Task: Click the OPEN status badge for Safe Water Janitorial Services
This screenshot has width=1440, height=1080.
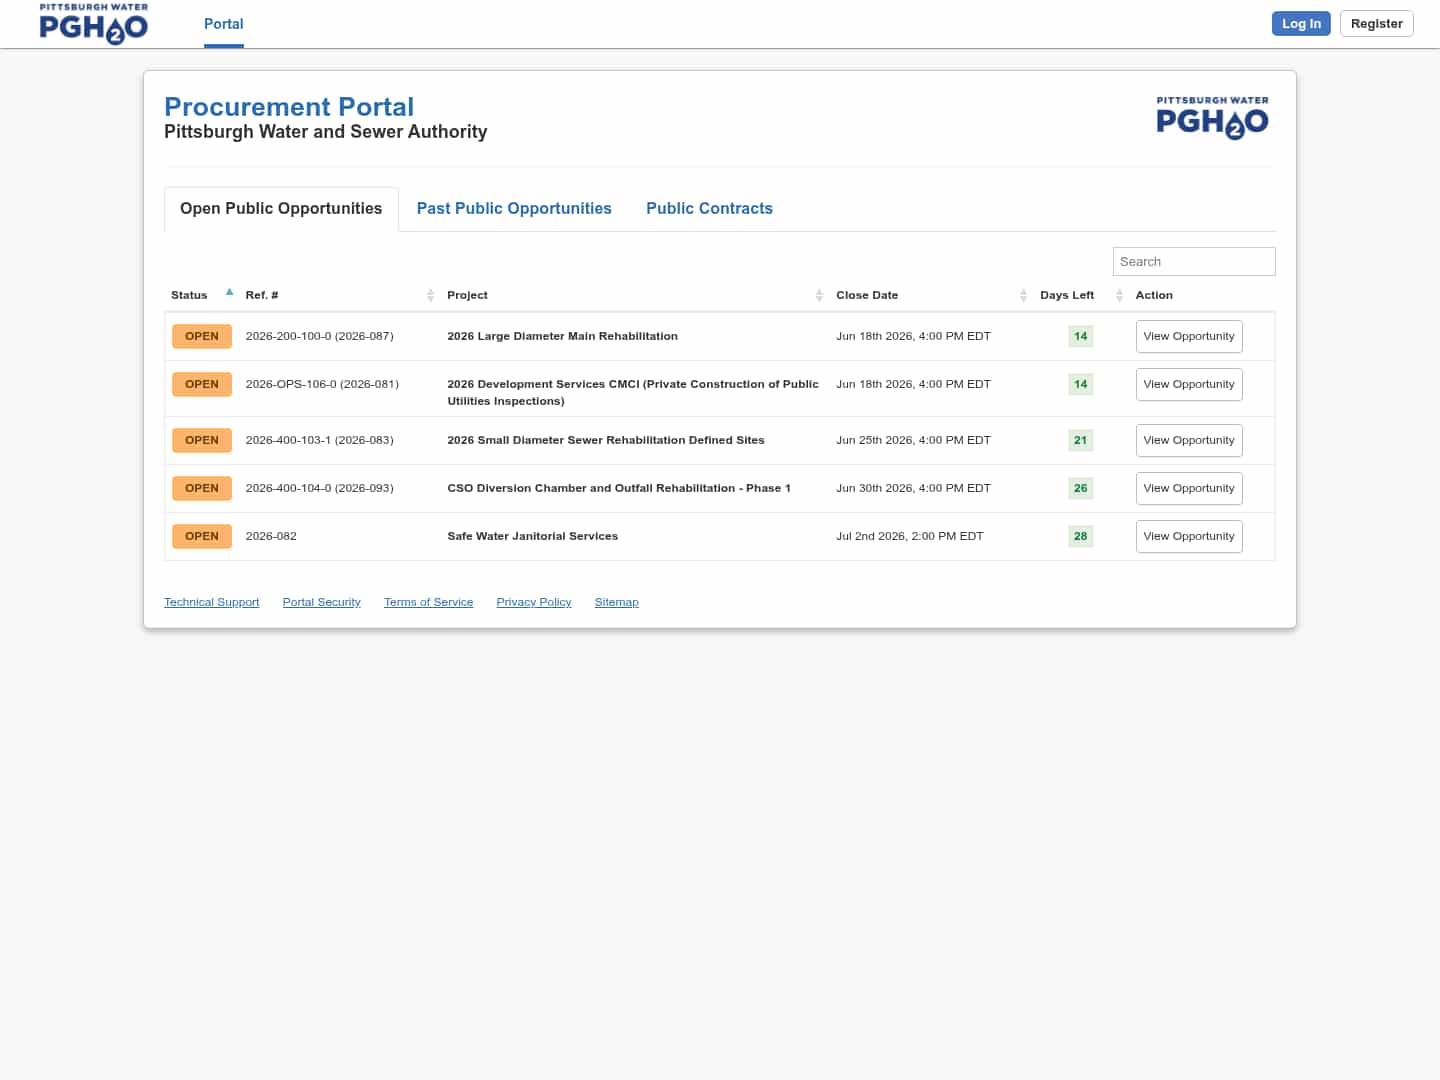Action: 202,536
